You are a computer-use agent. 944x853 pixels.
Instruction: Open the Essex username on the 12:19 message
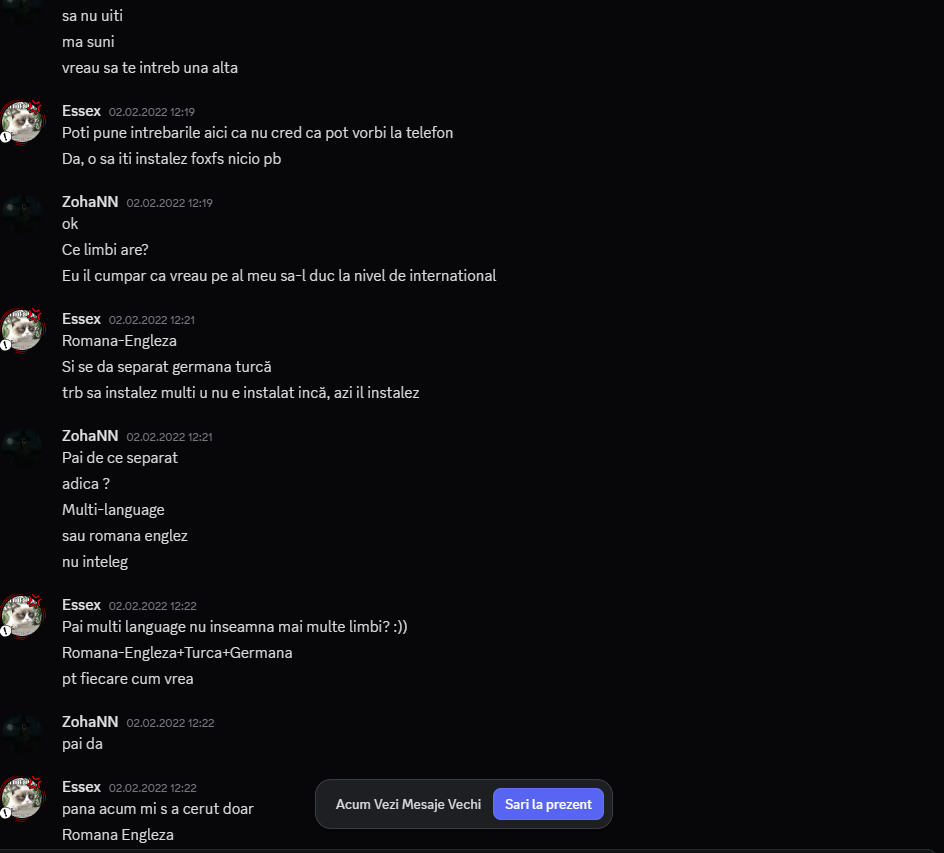81,111
